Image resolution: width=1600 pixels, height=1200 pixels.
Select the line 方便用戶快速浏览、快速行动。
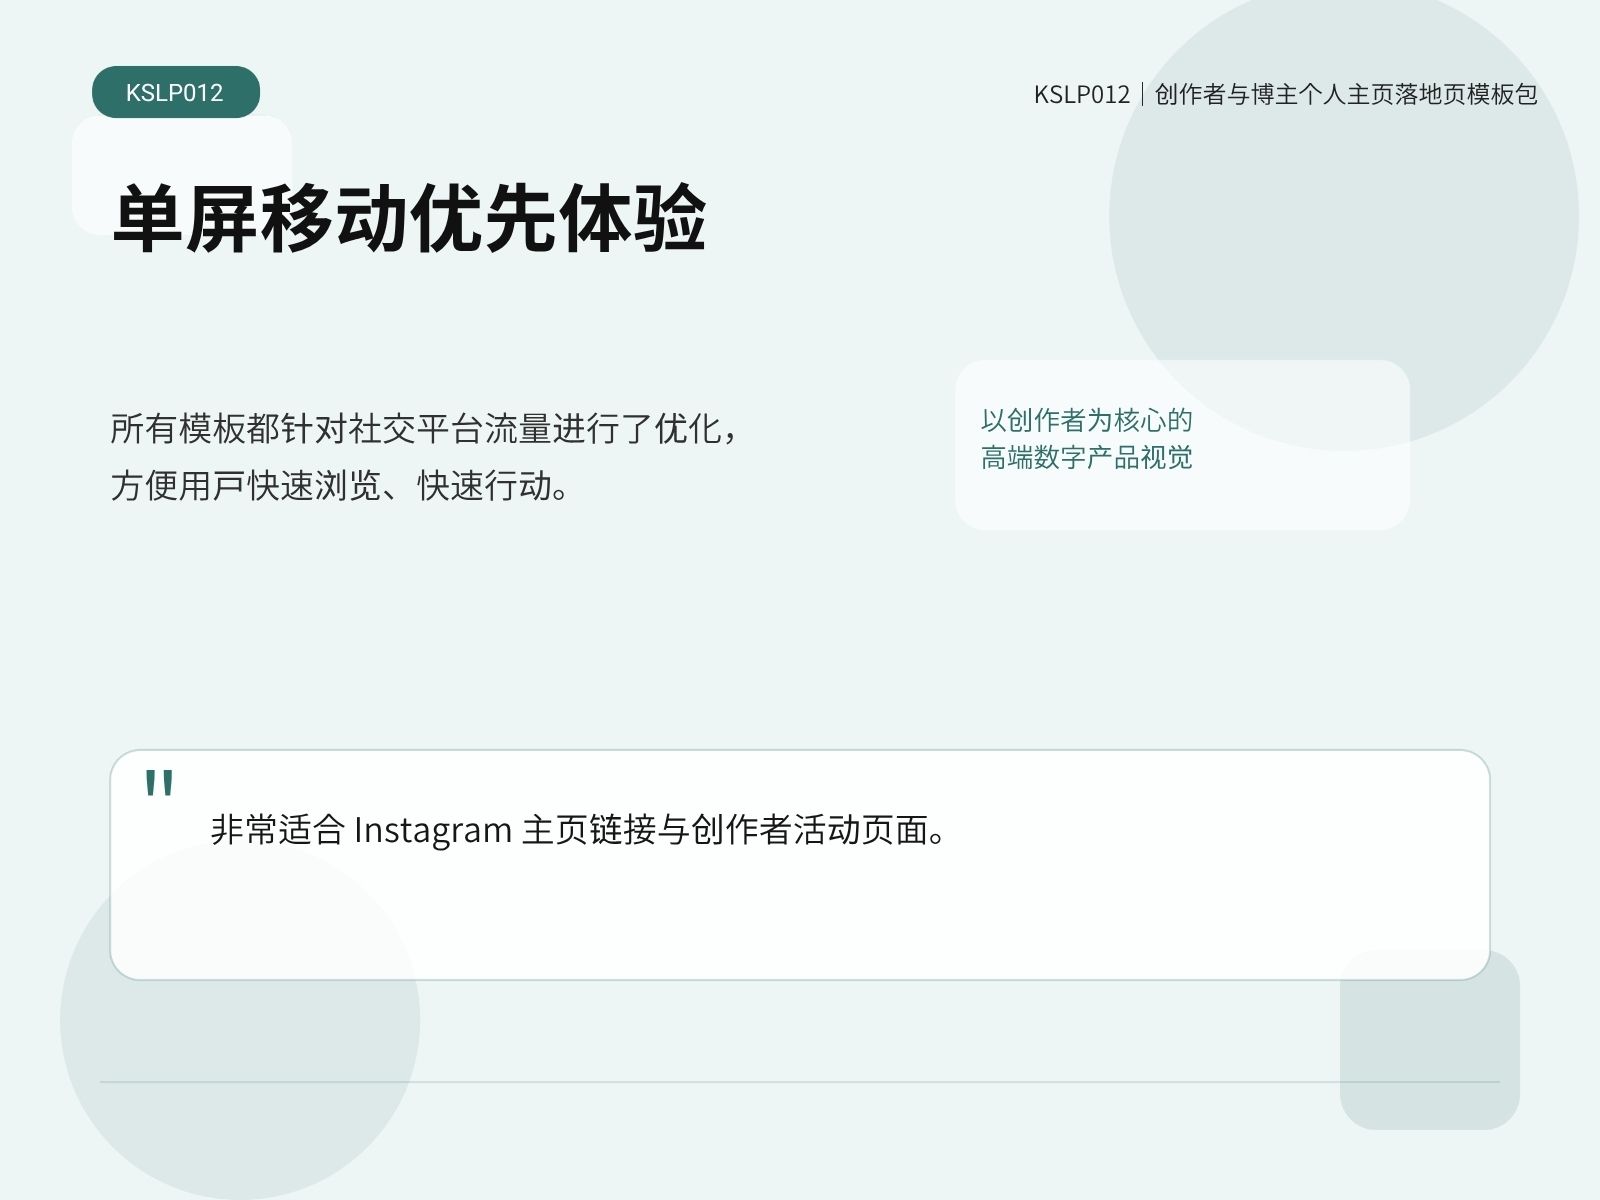tap(341, 485)
